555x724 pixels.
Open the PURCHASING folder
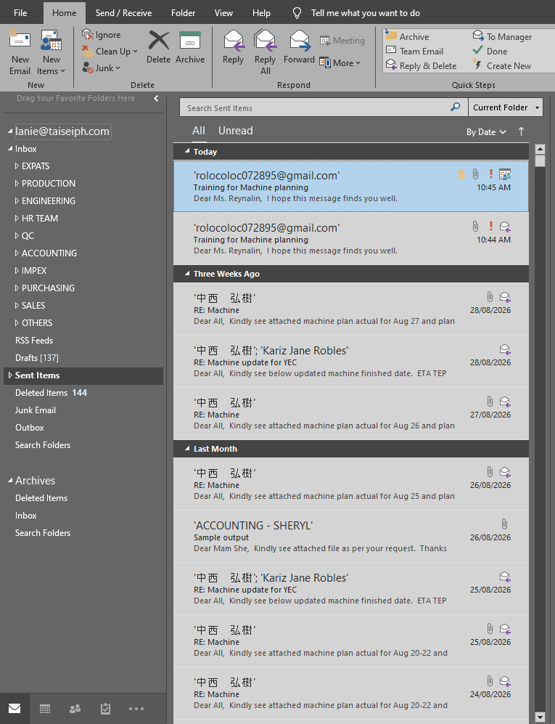(x=48, y=288)
